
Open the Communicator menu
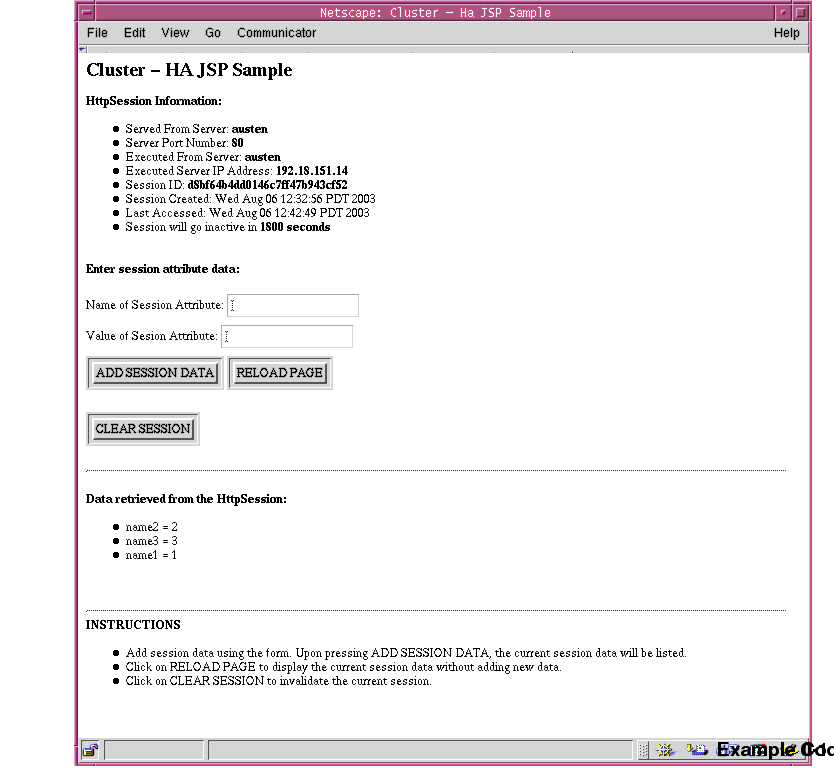tap(276, 32)
